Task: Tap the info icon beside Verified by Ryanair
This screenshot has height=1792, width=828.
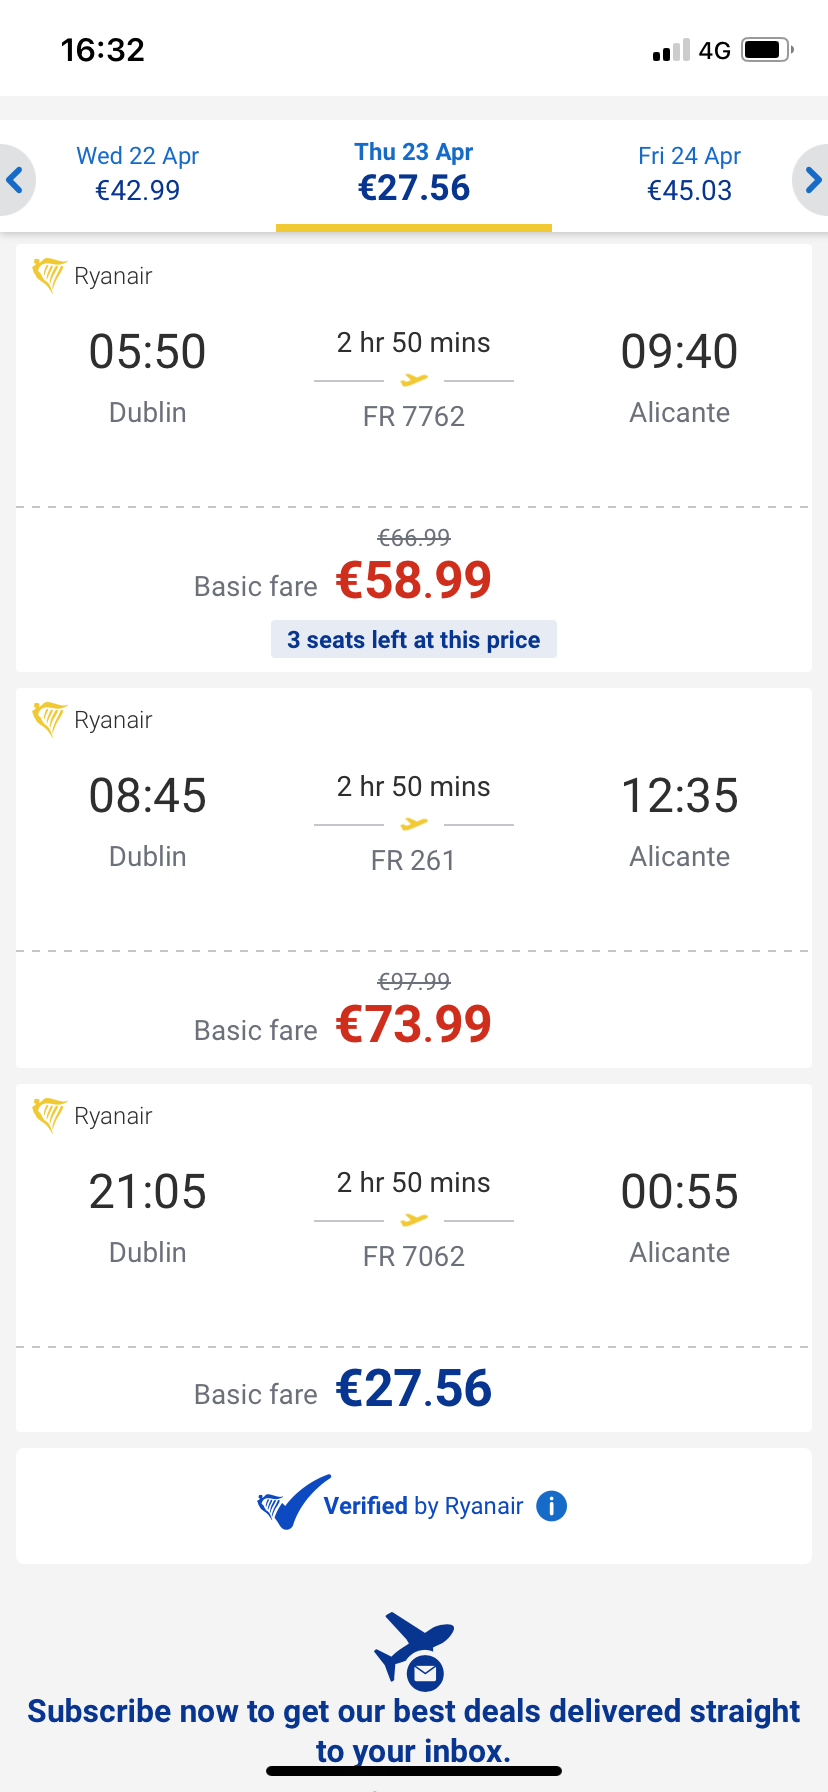Action: pyautogui.click(x=551, y=1506)
